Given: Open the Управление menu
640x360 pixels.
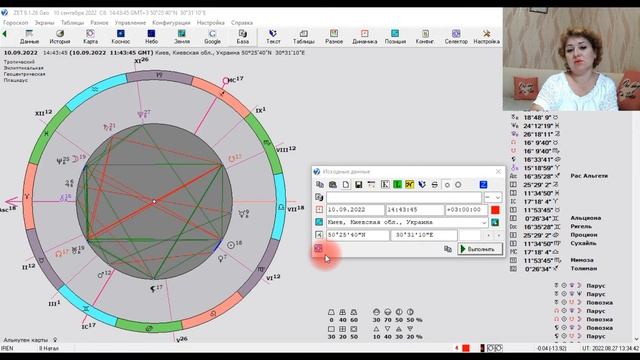Looking at the screenshot, I should 130,22.
